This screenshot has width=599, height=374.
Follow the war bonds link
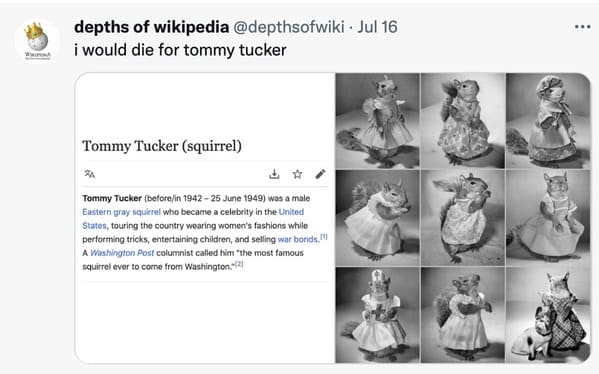298,240
